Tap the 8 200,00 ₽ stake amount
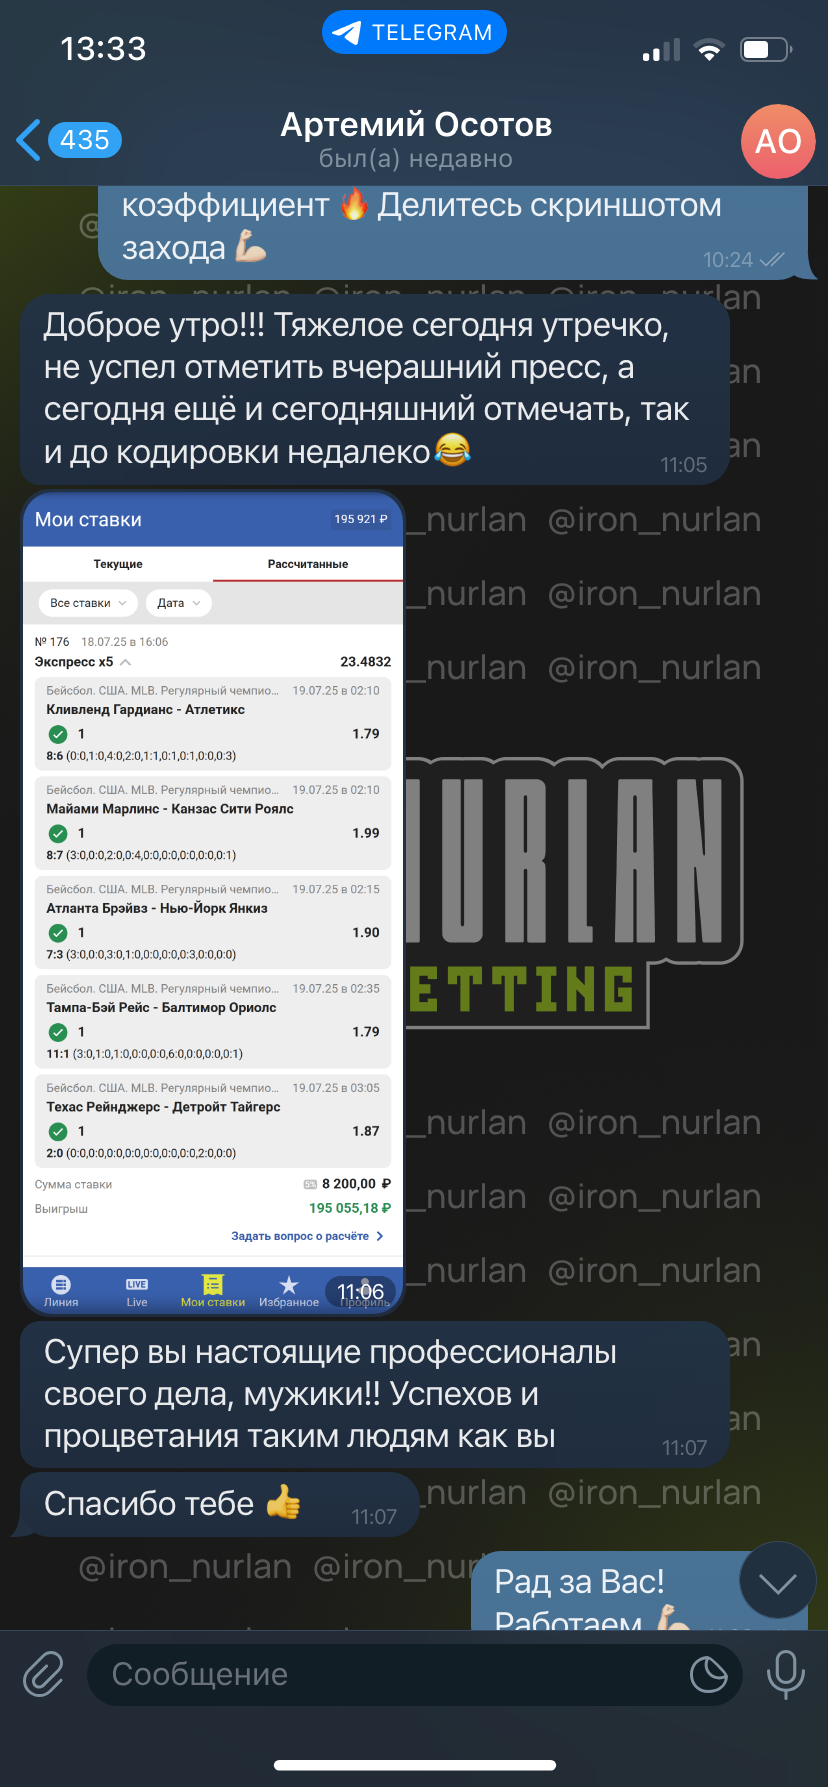Screen dimensions: 828x1787 356,1184
